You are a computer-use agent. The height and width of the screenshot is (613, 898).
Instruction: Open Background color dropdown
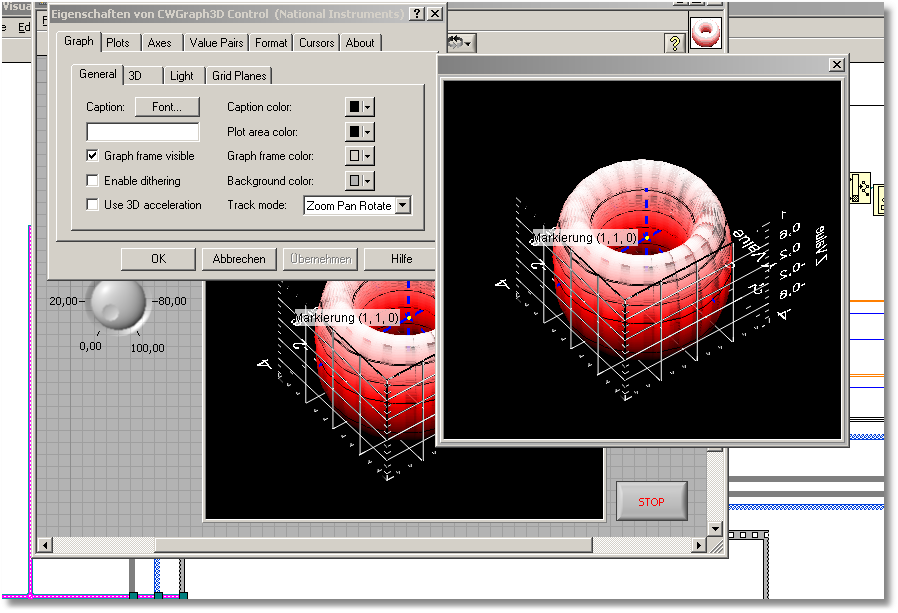point(360,181)
